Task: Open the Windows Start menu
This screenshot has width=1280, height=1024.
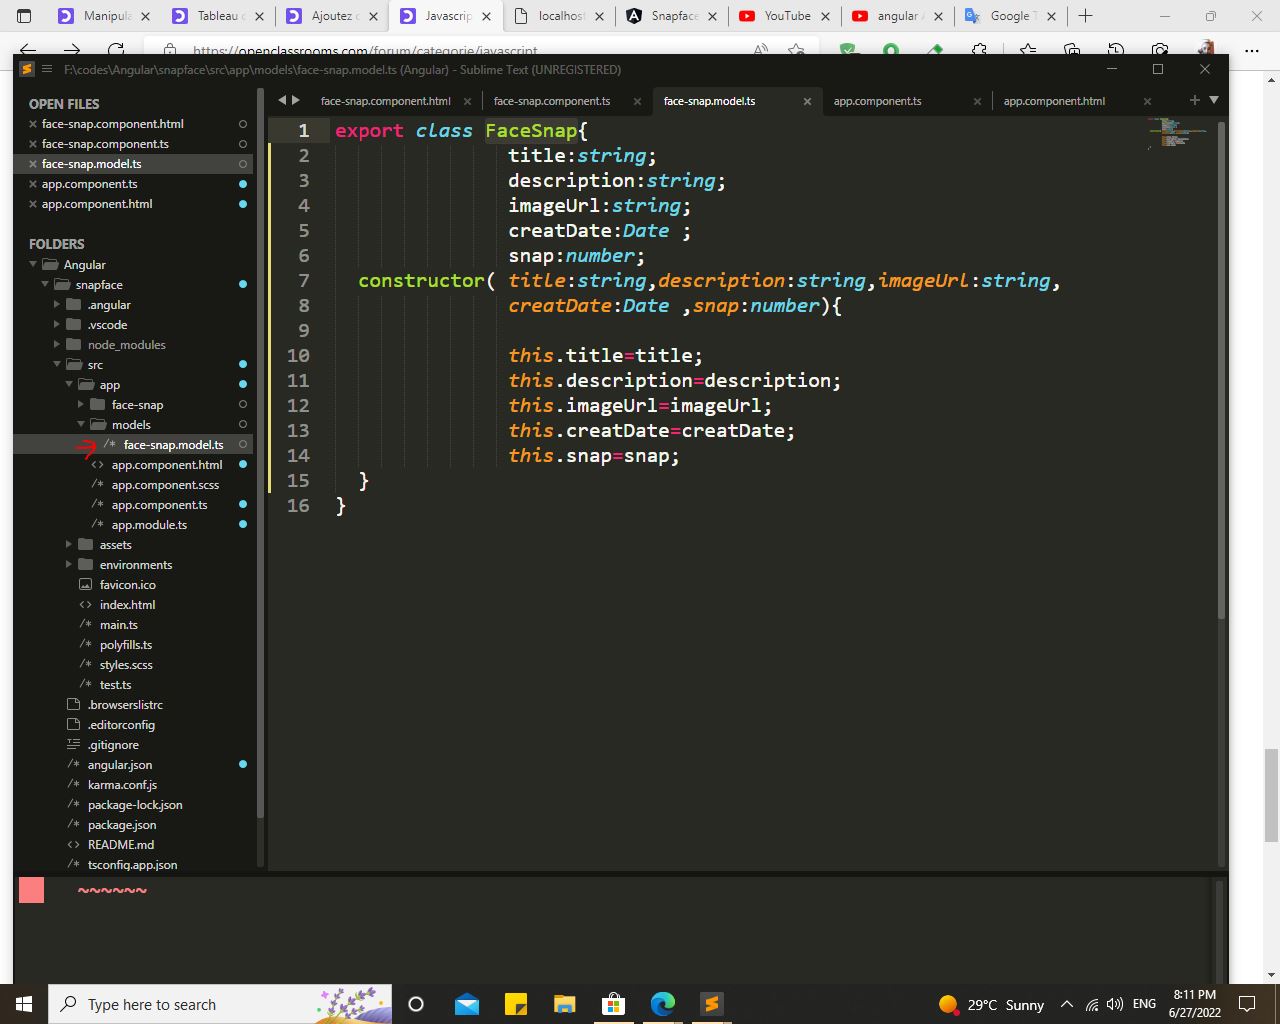Action: coord(22,1003)
